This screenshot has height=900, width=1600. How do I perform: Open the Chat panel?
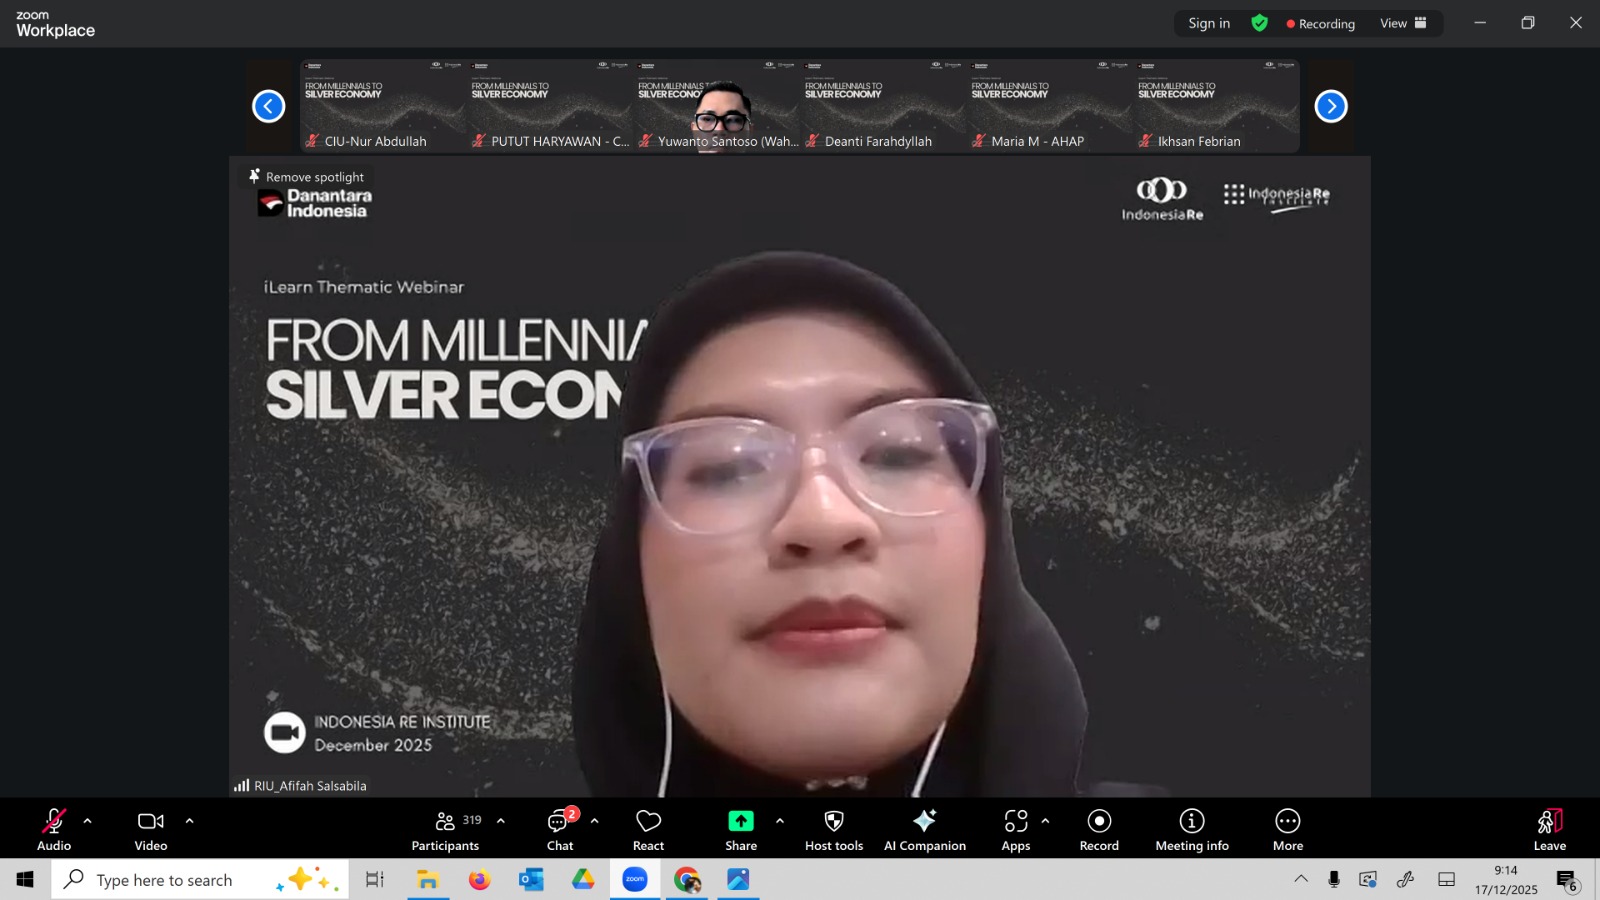(x=559, y=830)
